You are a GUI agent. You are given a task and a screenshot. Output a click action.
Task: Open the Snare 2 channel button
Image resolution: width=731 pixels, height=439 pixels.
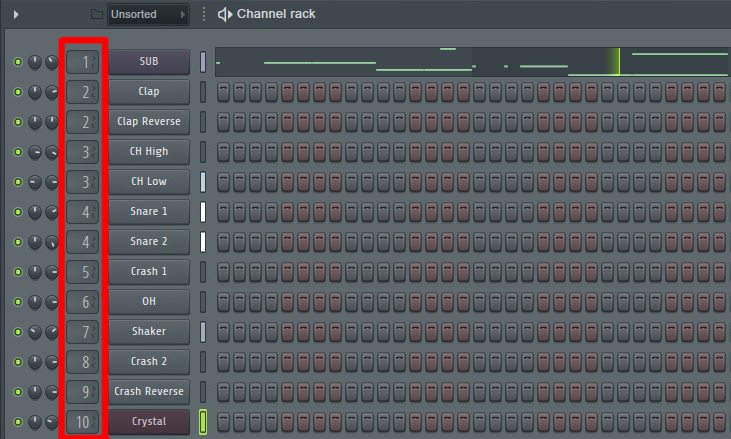point(149,241)
